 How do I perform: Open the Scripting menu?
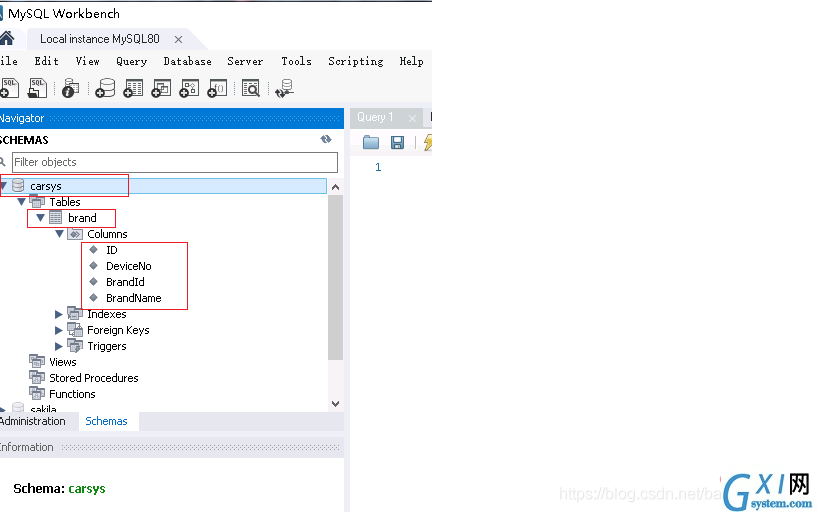[x=356, y=61]
